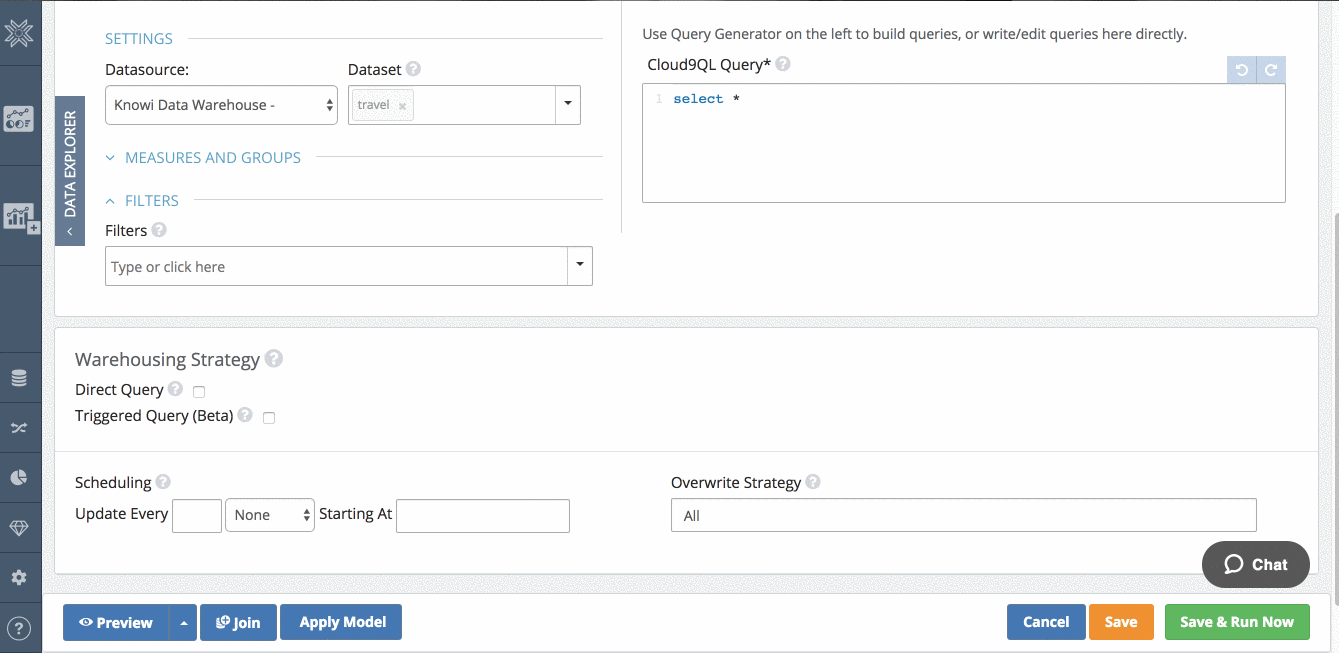Click the Scheduling help icon
Image resolution: width=1339 pixels, height=653 pixels.
[163, 482]
